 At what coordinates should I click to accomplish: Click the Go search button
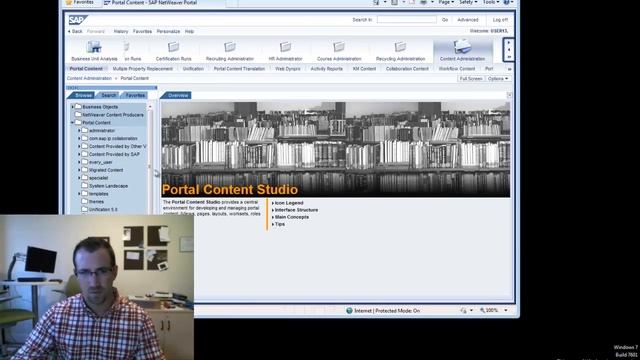445,20
